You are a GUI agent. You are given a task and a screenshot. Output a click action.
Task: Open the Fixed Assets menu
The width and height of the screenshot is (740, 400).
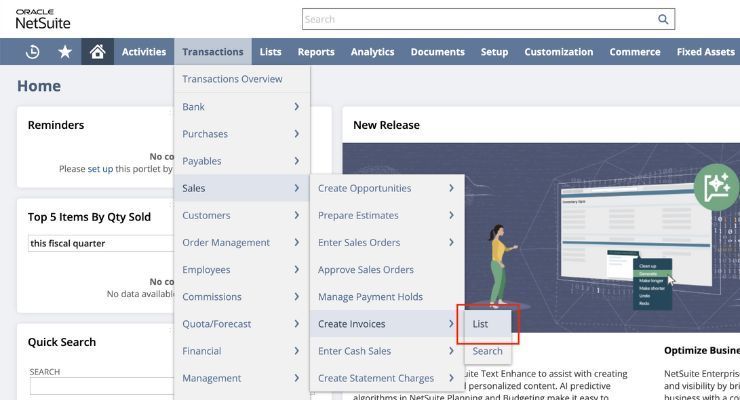point(706,52)
